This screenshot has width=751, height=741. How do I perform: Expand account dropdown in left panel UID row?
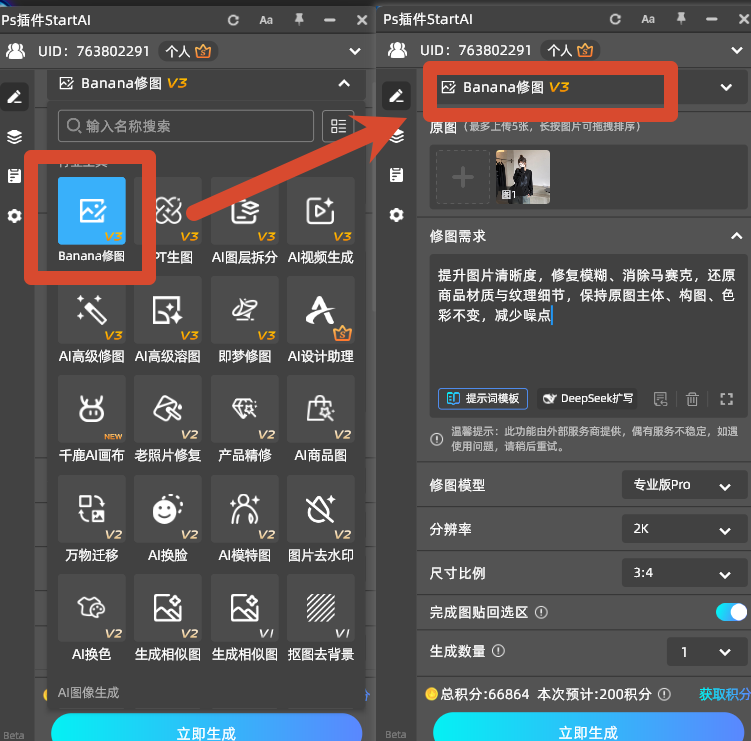[355, 51]
